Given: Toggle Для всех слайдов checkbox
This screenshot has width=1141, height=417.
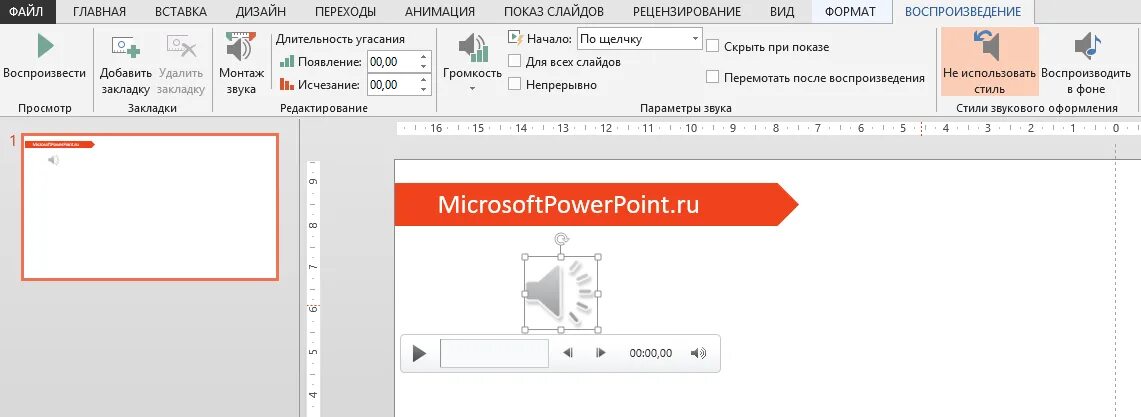Looking at the screenshot, I should pyautogui.click(x=514, y=62).
